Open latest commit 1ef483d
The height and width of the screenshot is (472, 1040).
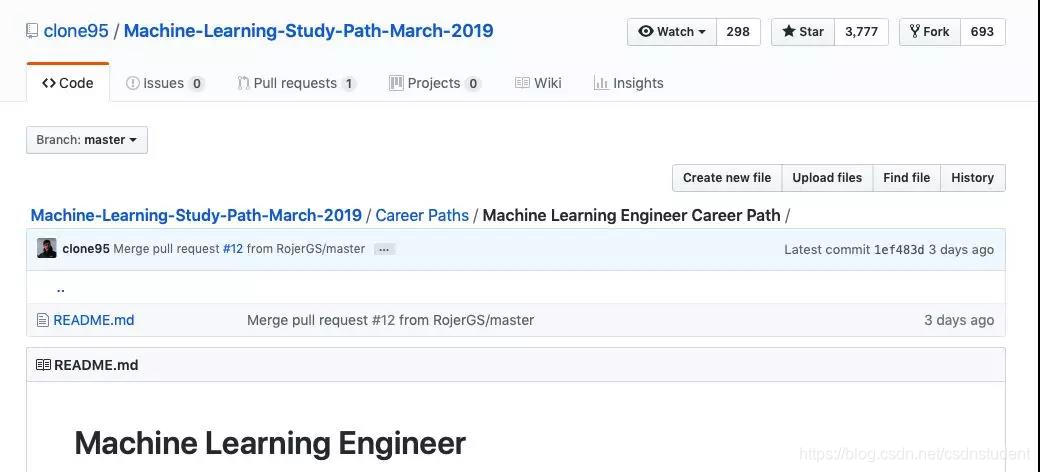899,250
